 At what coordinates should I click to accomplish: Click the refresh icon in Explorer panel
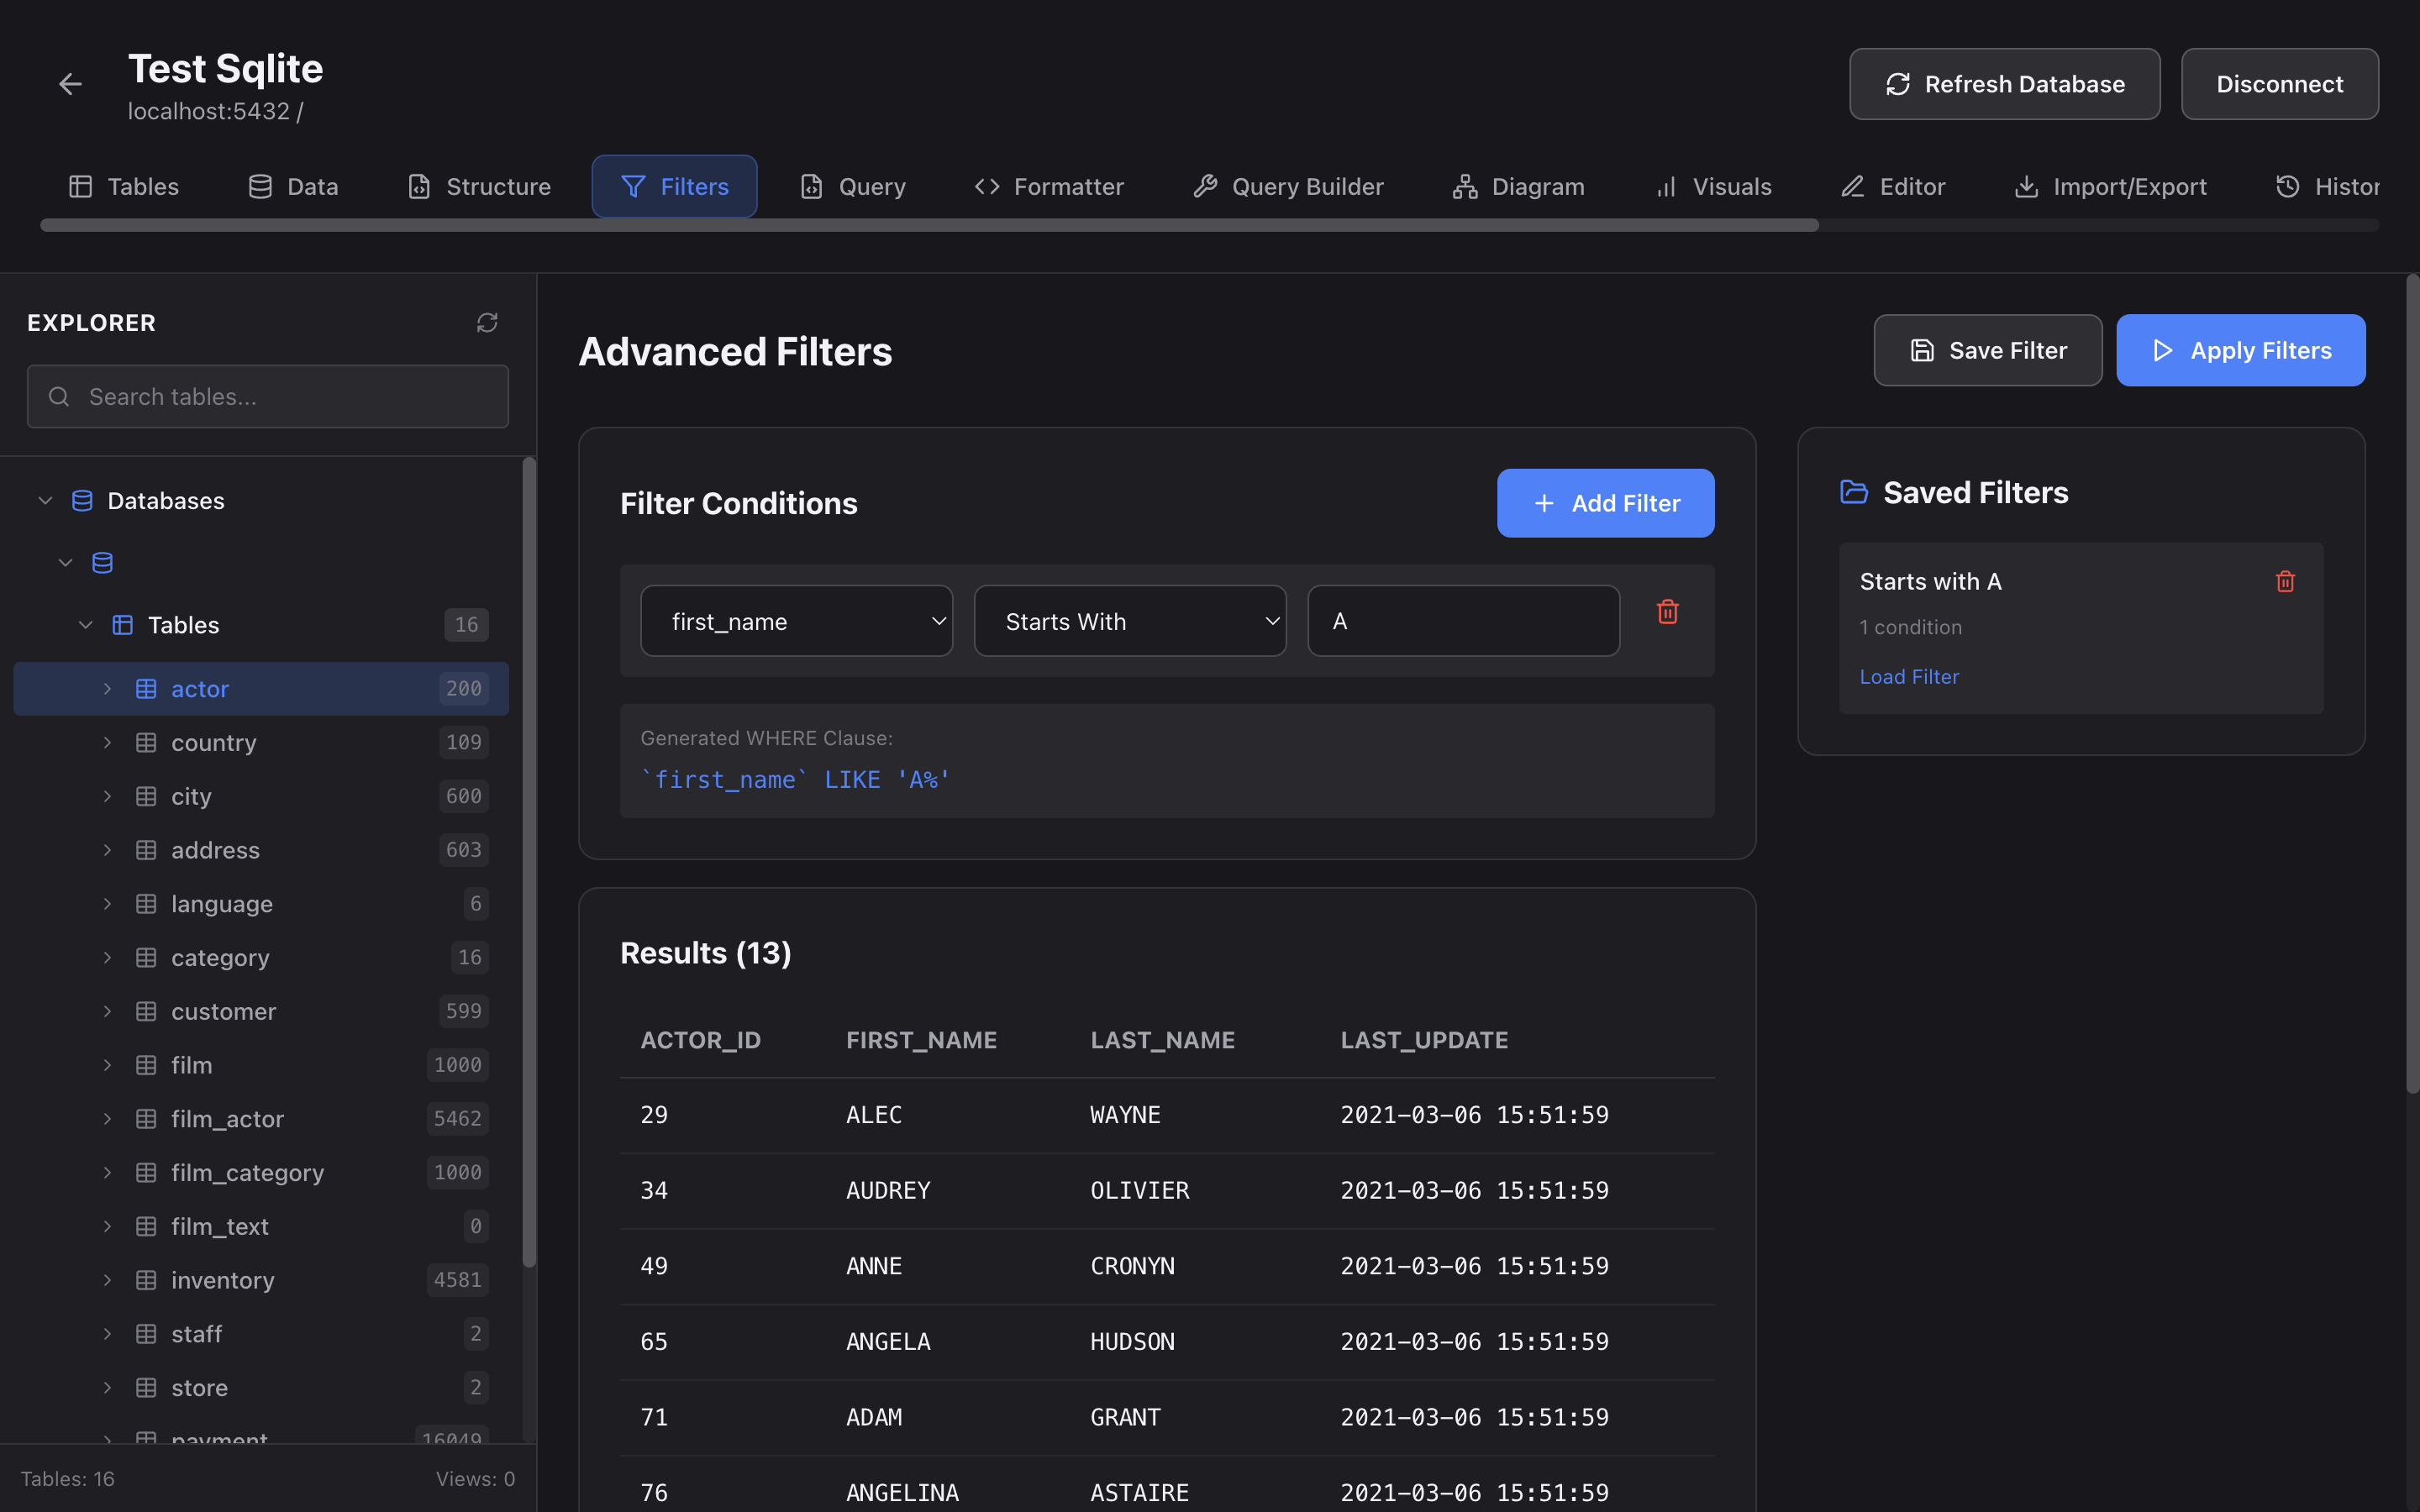pos(487,322)
